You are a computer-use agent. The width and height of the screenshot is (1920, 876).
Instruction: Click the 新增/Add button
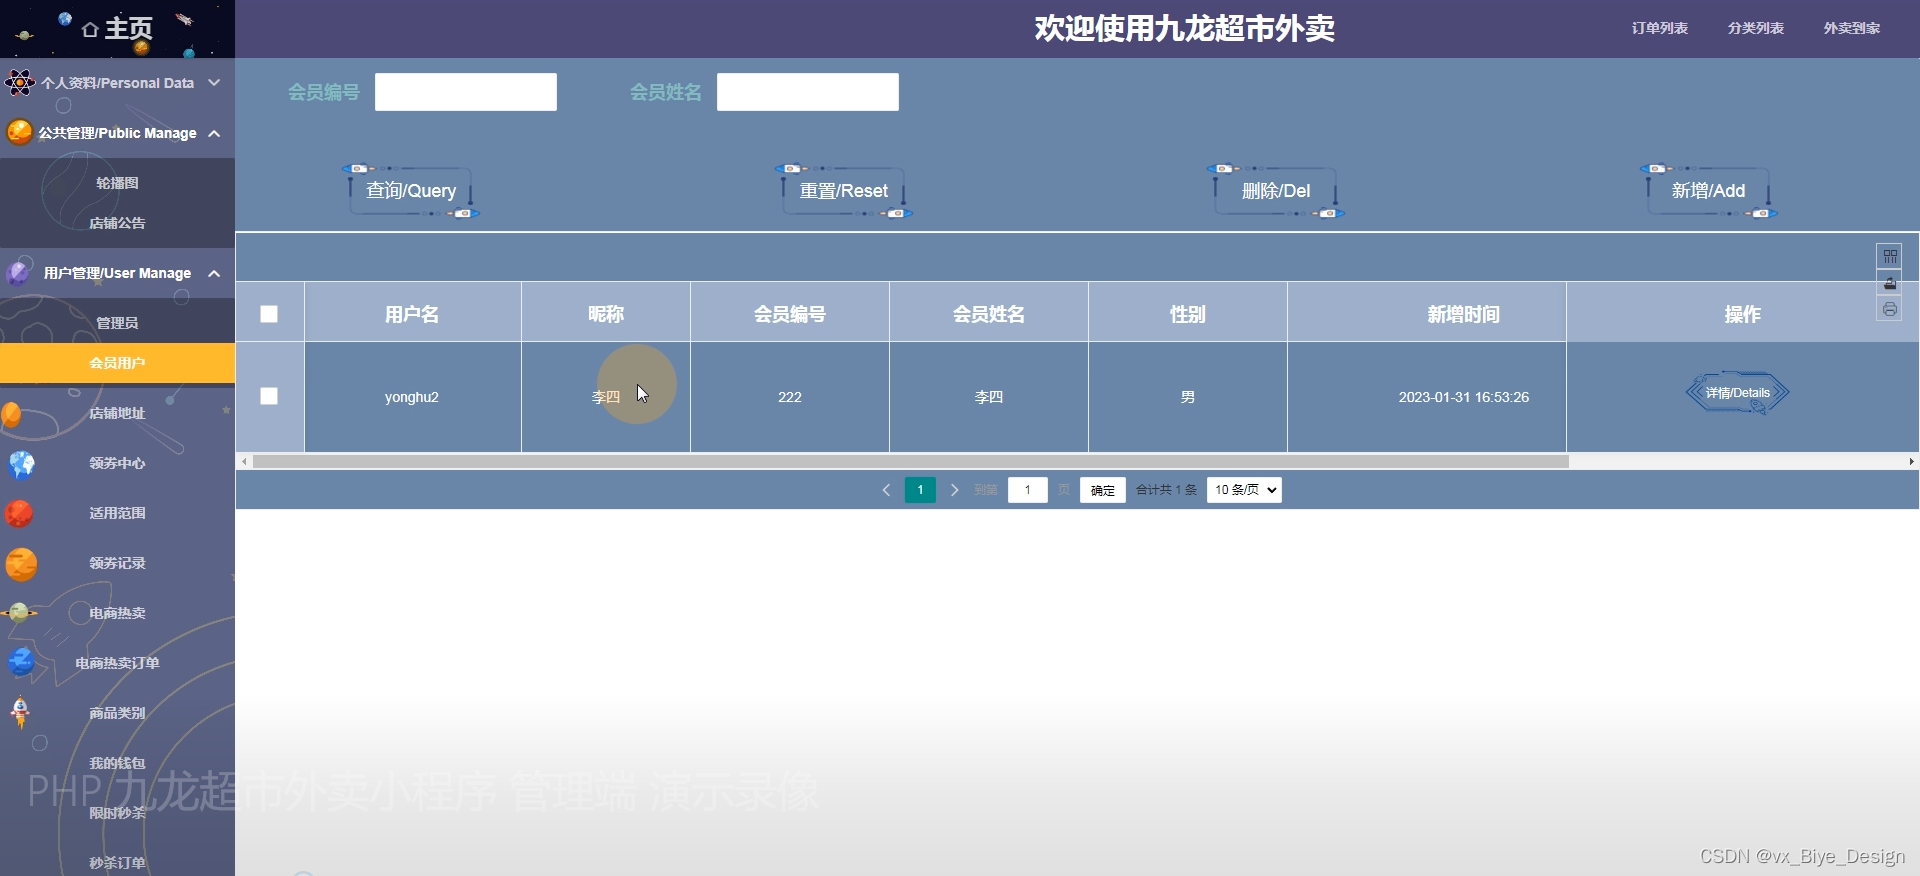pos(1708,191)
